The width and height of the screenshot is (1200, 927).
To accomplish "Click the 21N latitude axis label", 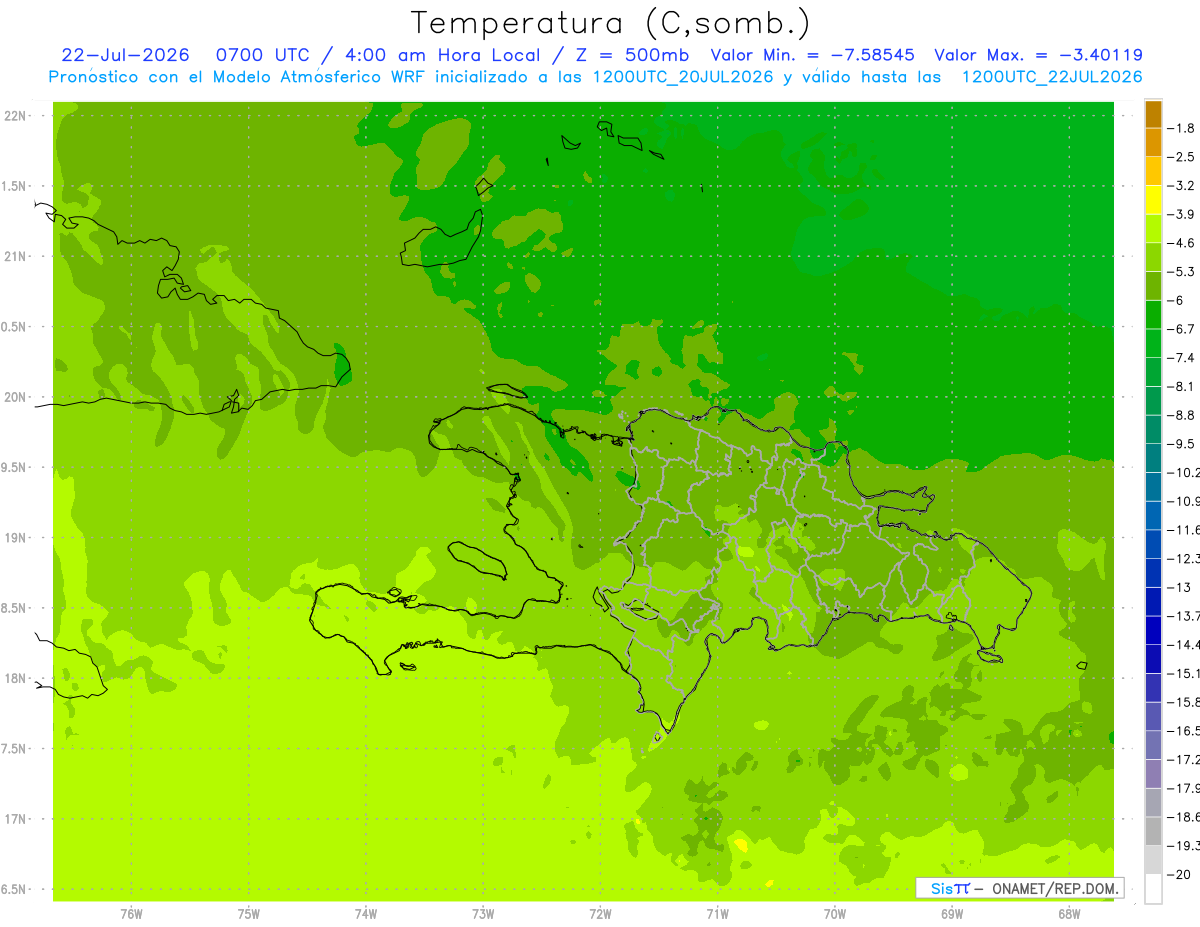I will pos(16,256).
